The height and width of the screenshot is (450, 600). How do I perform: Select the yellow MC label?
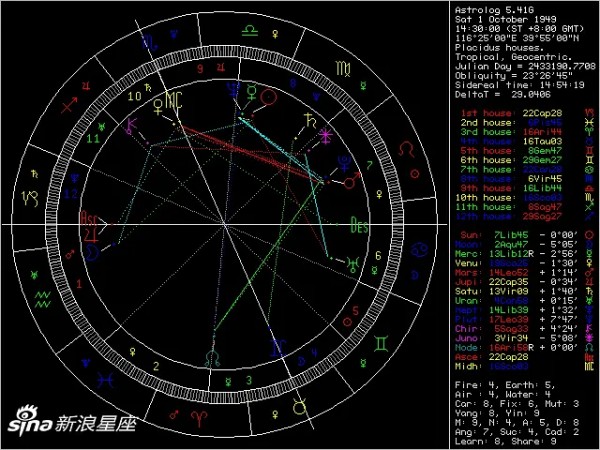tap(173, 101)
